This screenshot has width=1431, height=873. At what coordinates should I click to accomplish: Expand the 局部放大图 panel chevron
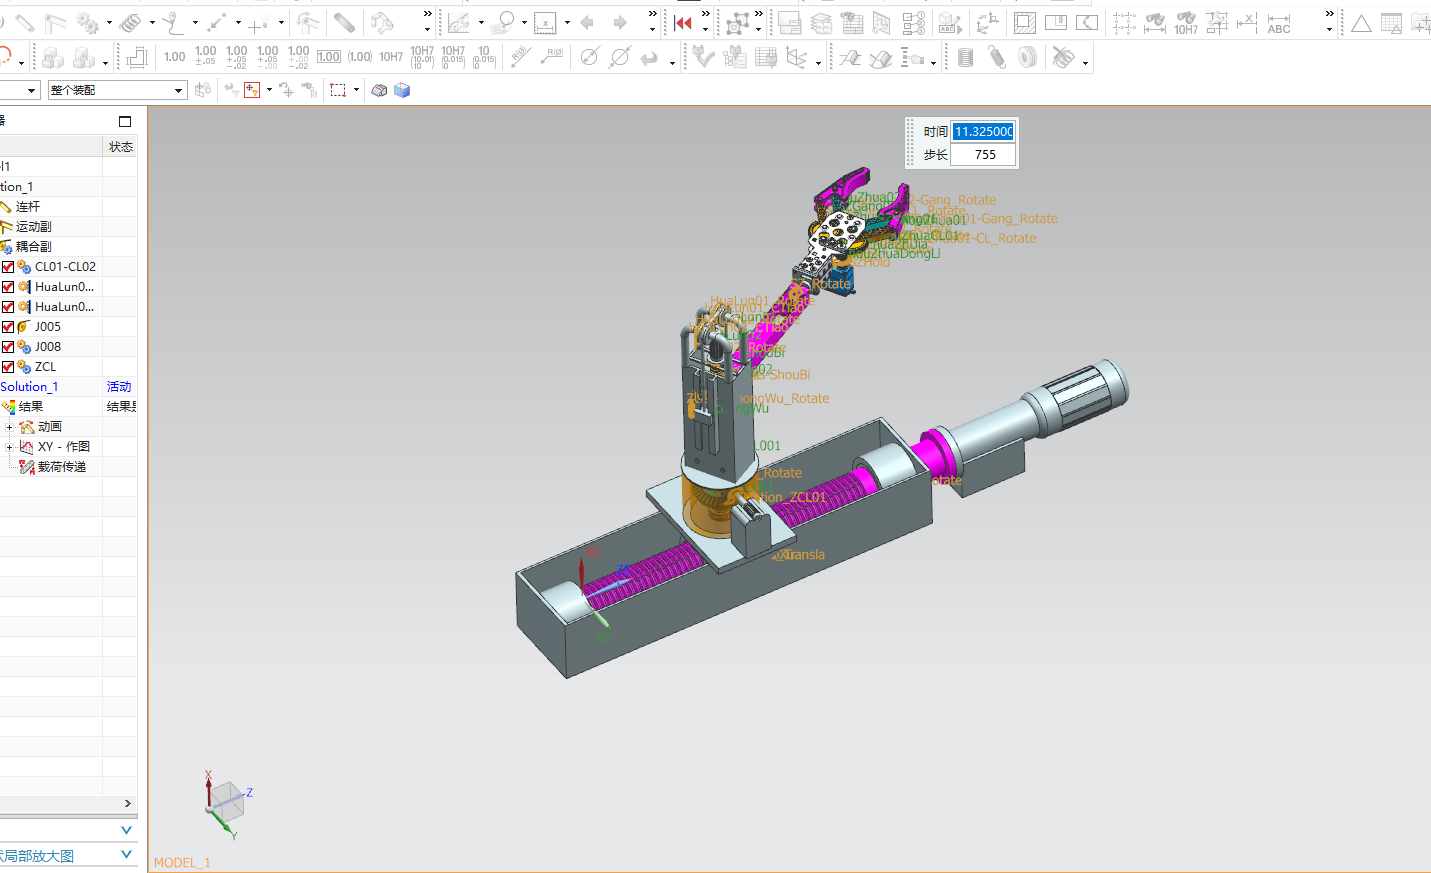pyautogui.click(x=126, y=854)
